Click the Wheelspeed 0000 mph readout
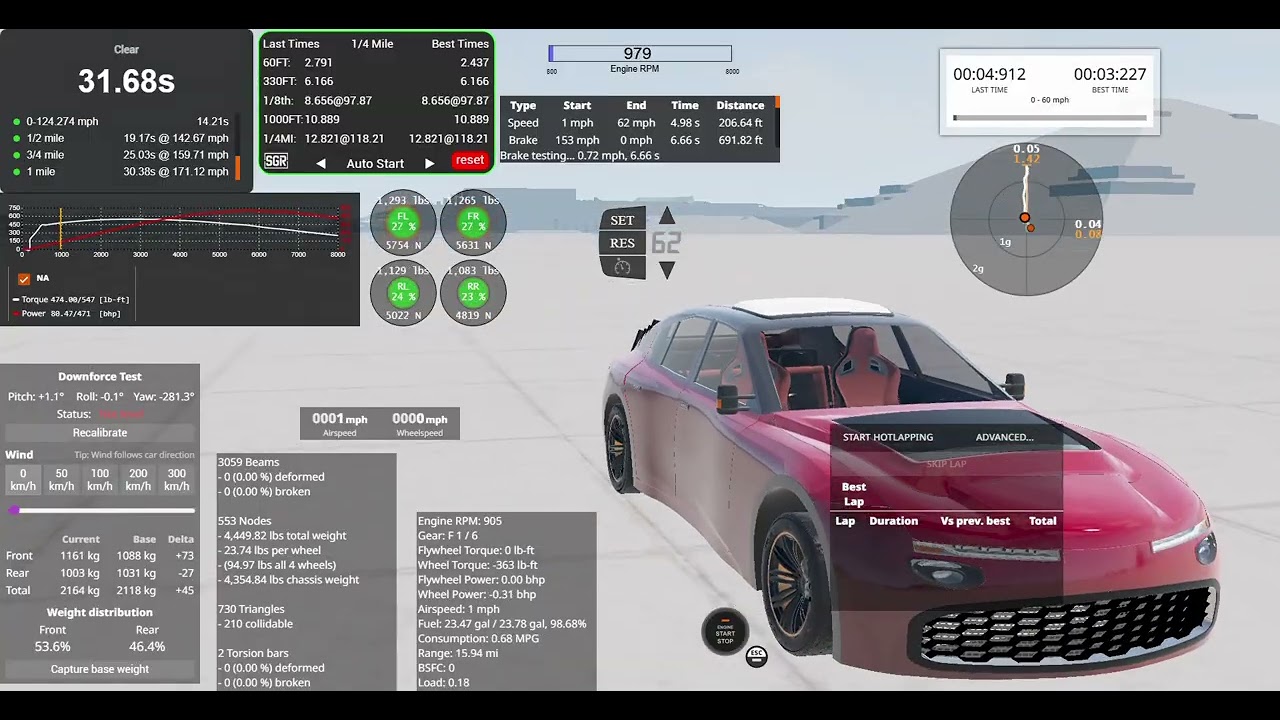Viewport: 1280px width, 720px height. pos(419,423)
